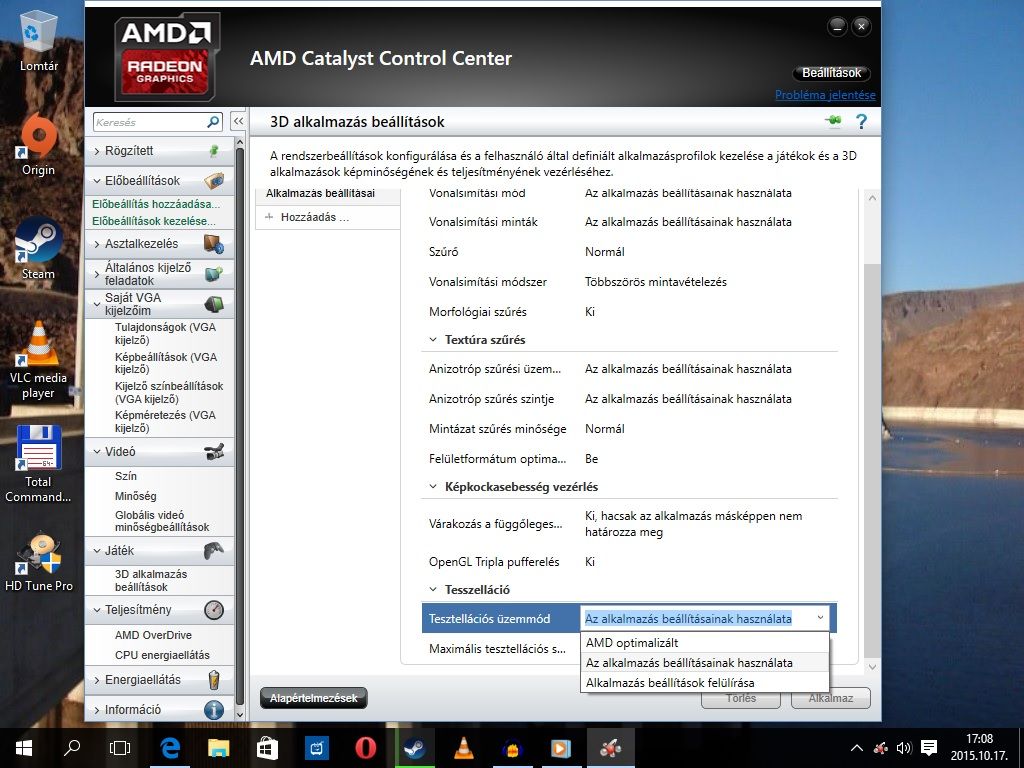Screen dimensions: 1024x768
Task: Collapse the Textúra szűrés section
Action: (432, 340)
